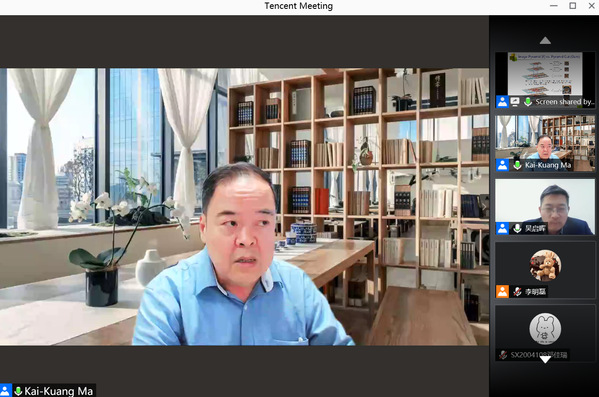The height and width of the screenshot is (397, 599).
Task: Click the Kai-Kuang Ma name label on main video
Action: point(58,391)
